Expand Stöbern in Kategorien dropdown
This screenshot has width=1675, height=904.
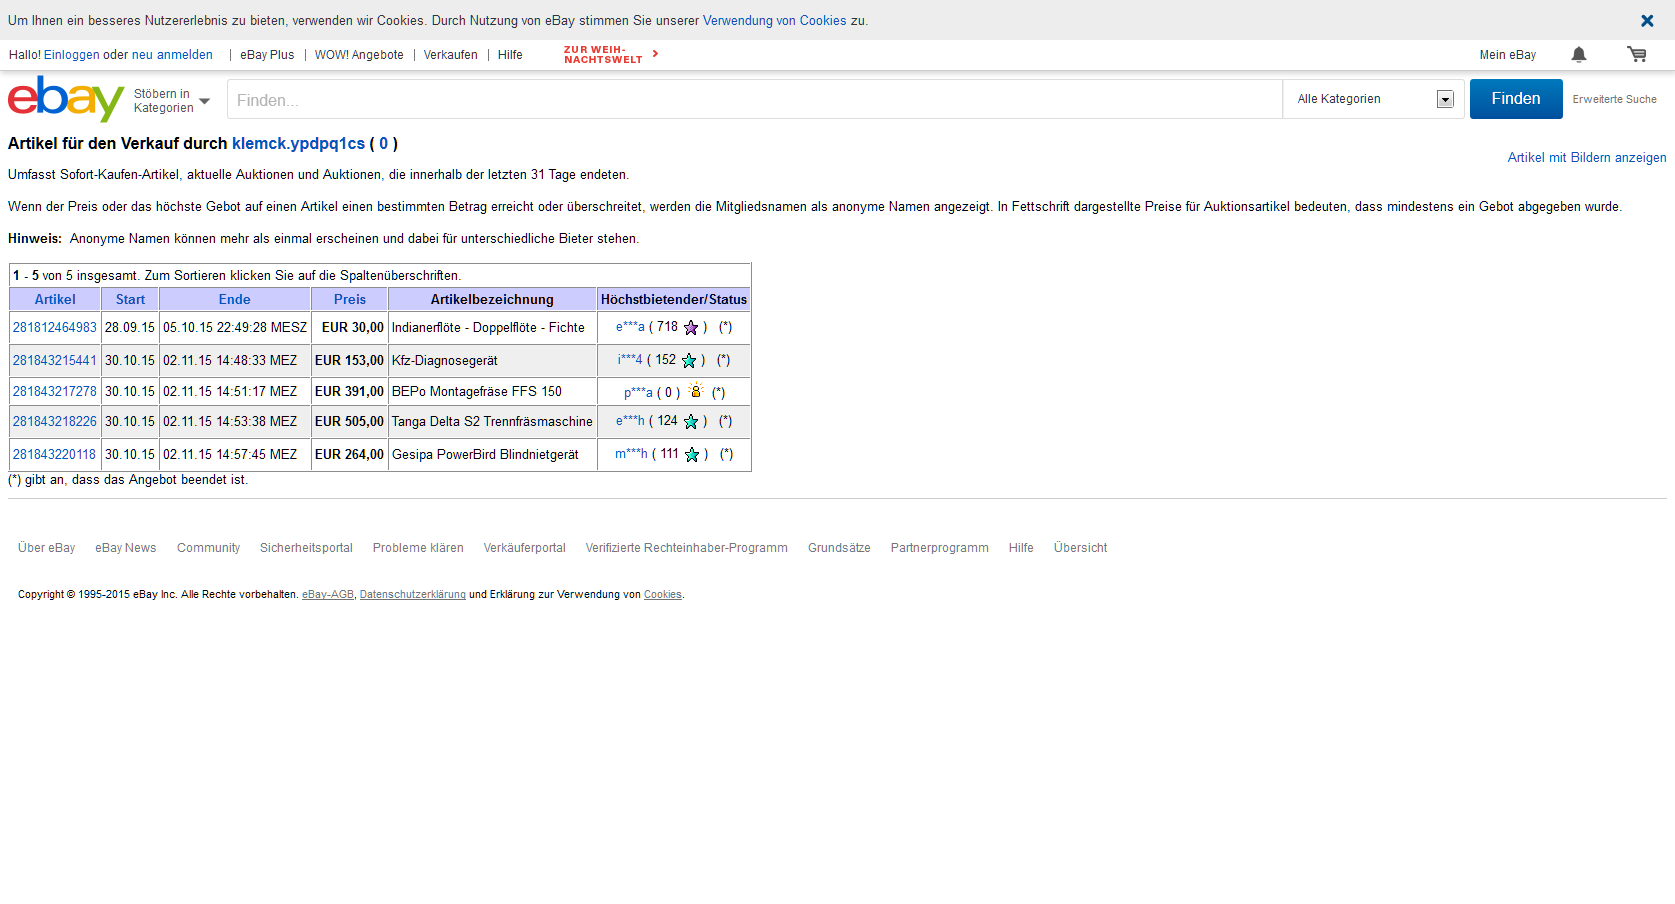172,101
